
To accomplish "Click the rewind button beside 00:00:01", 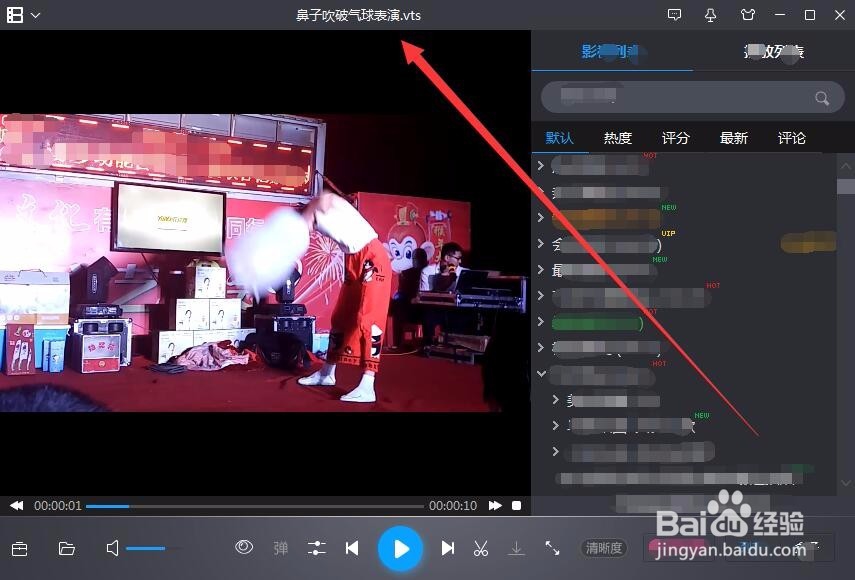I will (x=17, y=505).
